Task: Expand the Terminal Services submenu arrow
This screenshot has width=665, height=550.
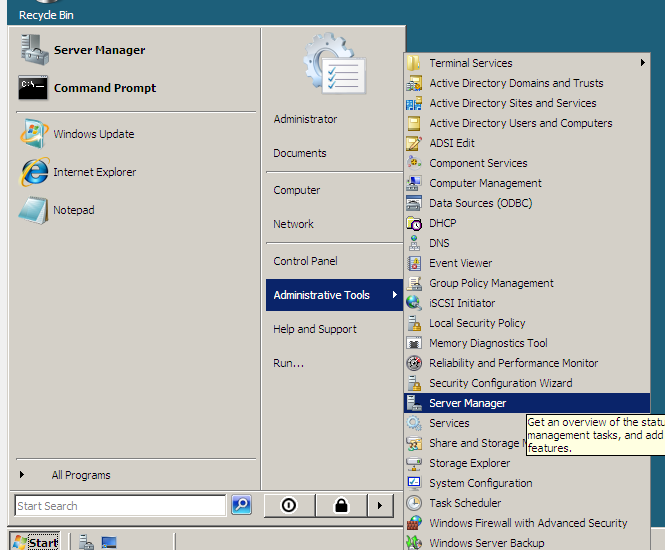Action: (643, 63)
